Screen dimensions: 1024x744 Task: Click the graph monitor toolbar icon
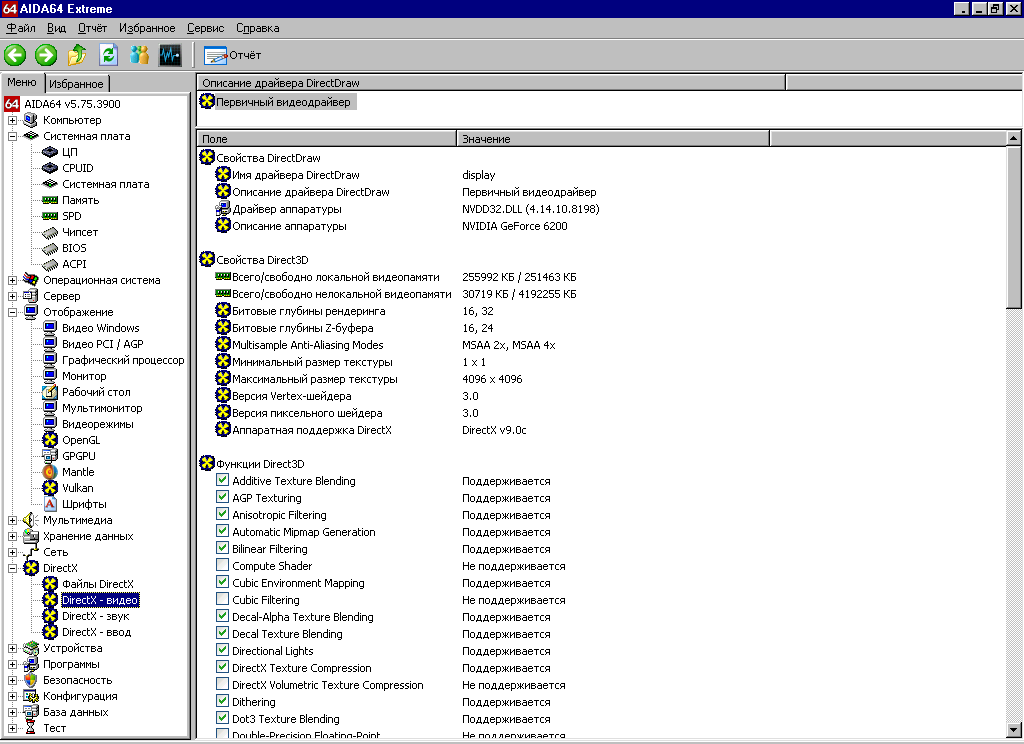(170, 55)
